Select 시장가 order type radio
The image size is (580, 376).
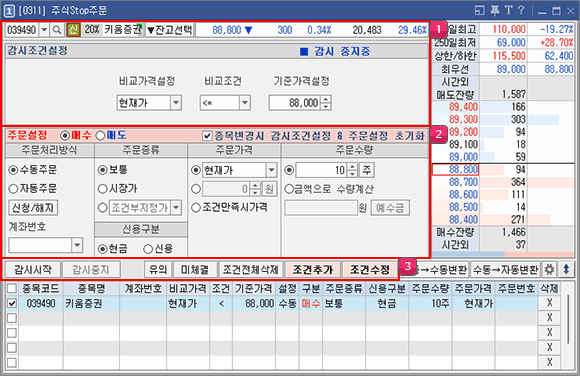(102, 189)
